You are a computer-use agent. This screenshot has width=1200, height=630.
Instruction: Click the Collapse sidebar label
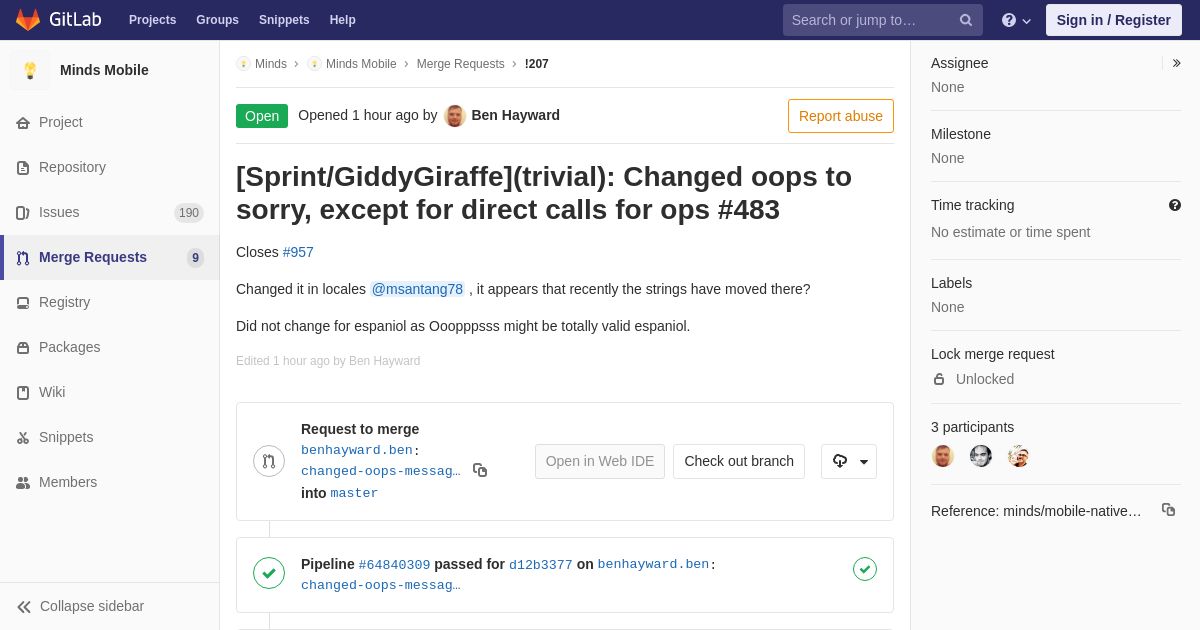click(92, 606)
